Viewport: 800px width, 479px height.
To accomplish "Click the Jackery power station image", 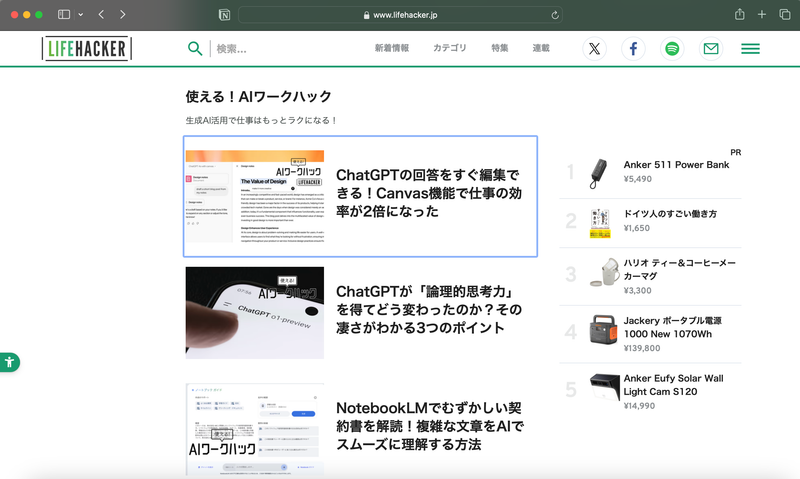I will pos(604,330).
